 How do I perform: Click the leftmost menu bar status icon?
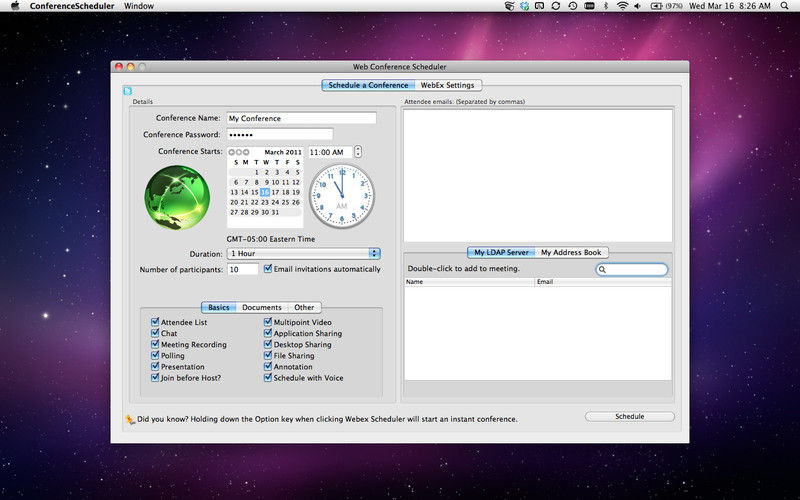[x=509, y=6]
